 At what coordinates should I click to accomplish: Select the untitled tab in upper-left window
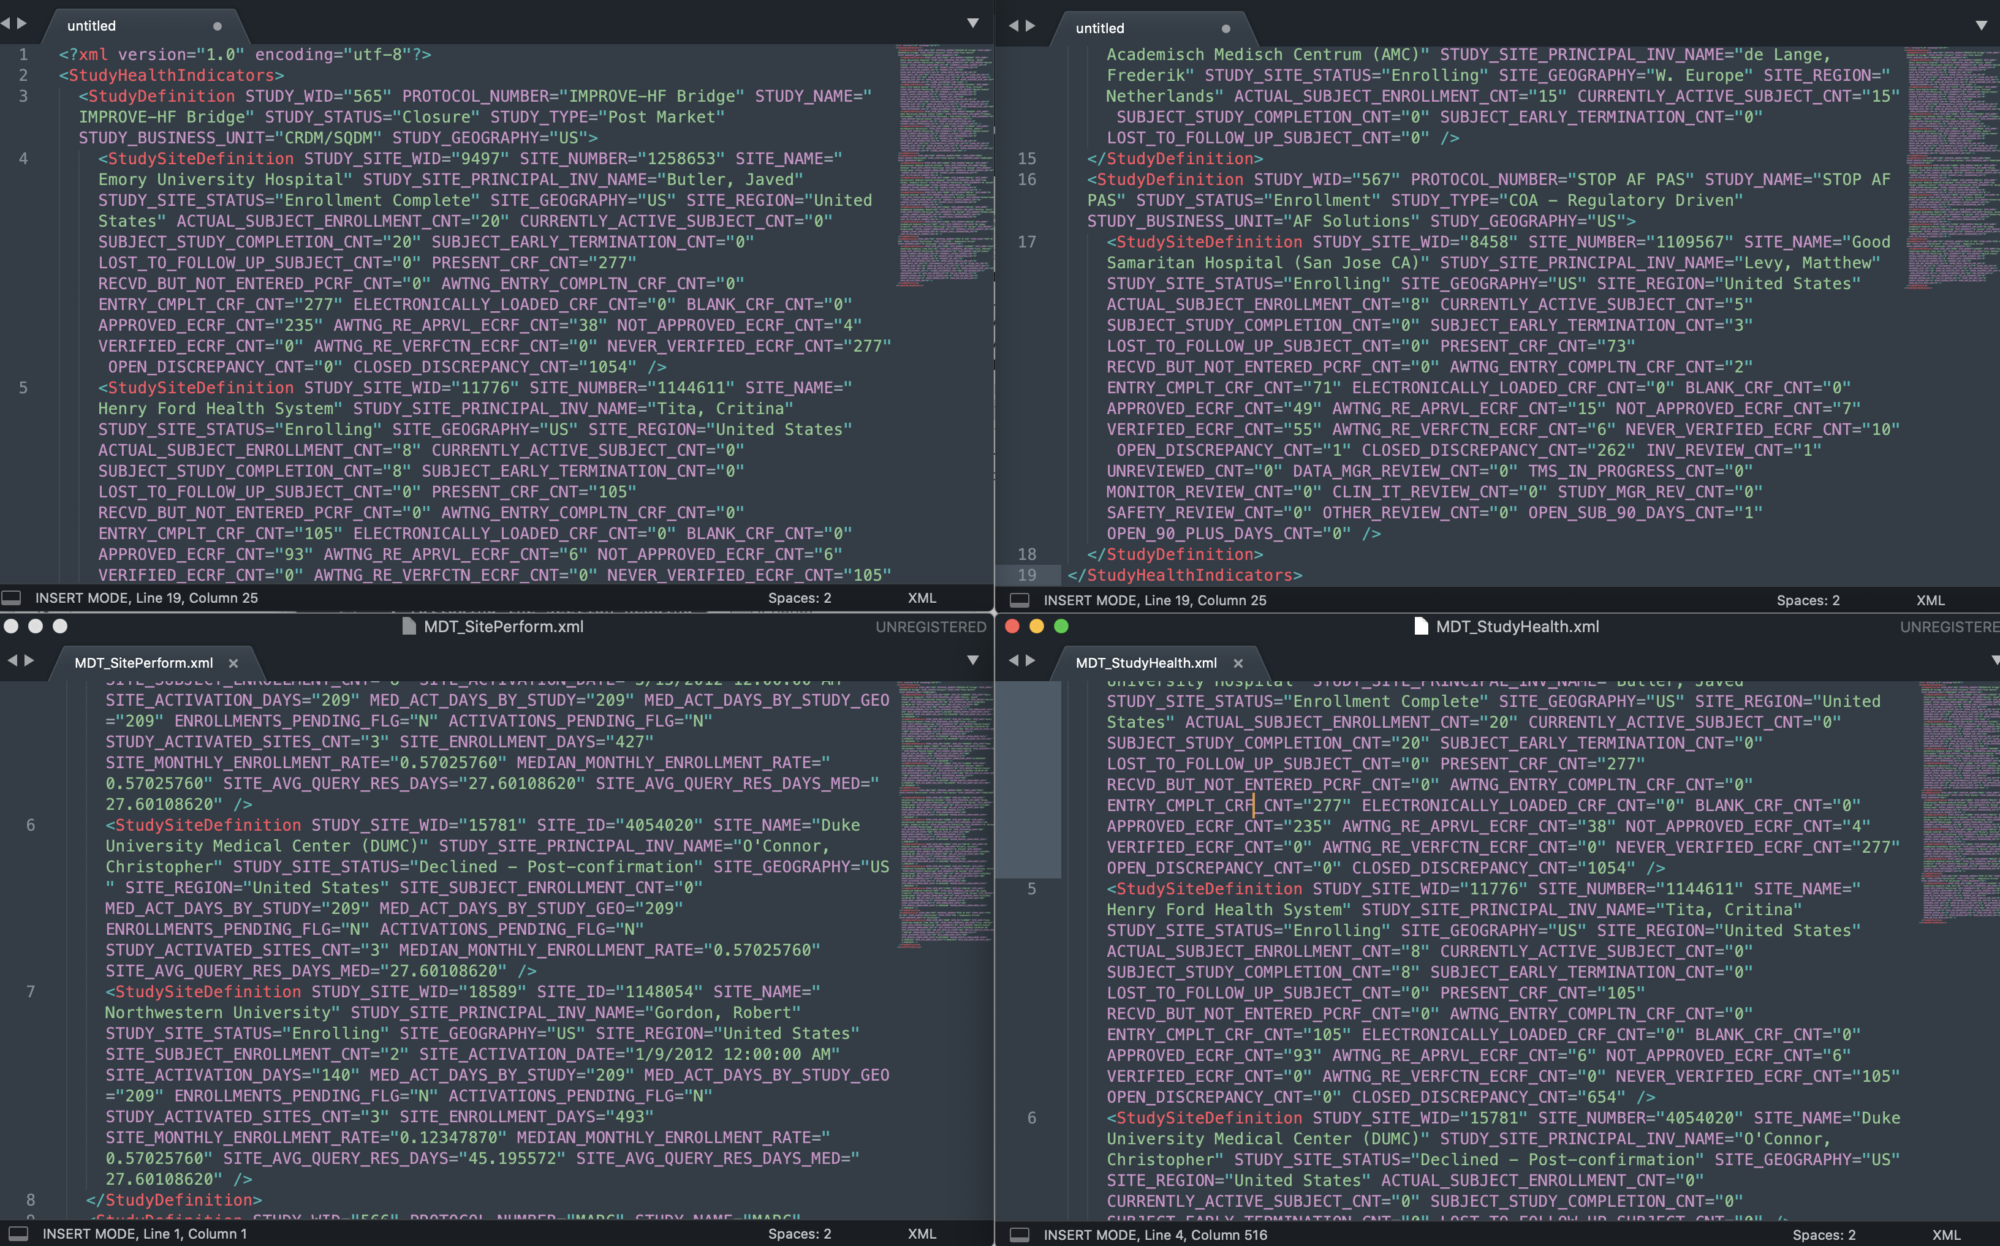click(x=145, y=26)
